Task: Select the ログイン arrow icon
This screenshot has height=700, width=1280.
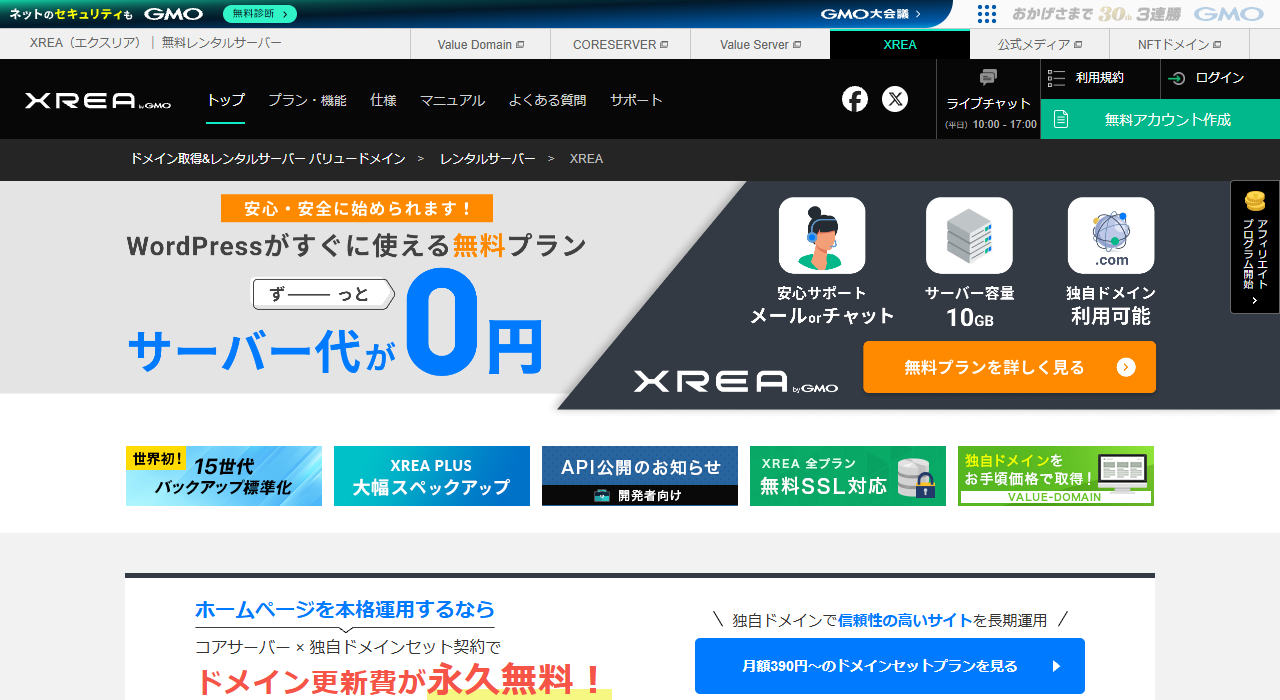Action: 1174,79
